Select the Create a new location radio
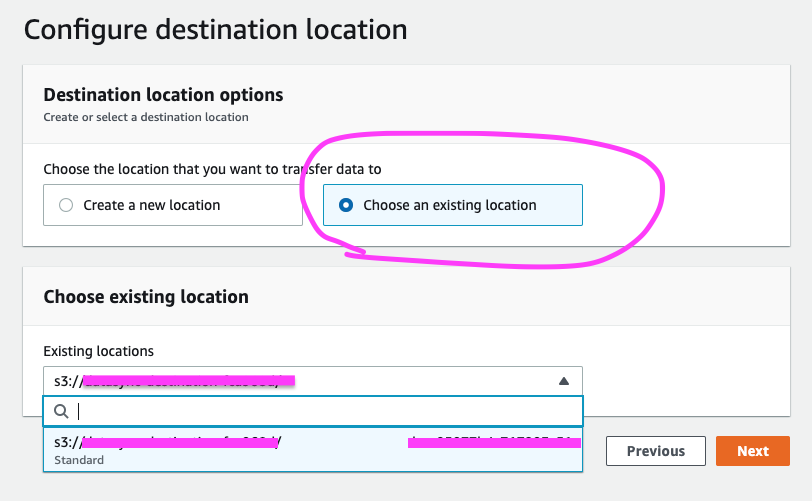This screenshot has height=501, width=812. point(66,205)
